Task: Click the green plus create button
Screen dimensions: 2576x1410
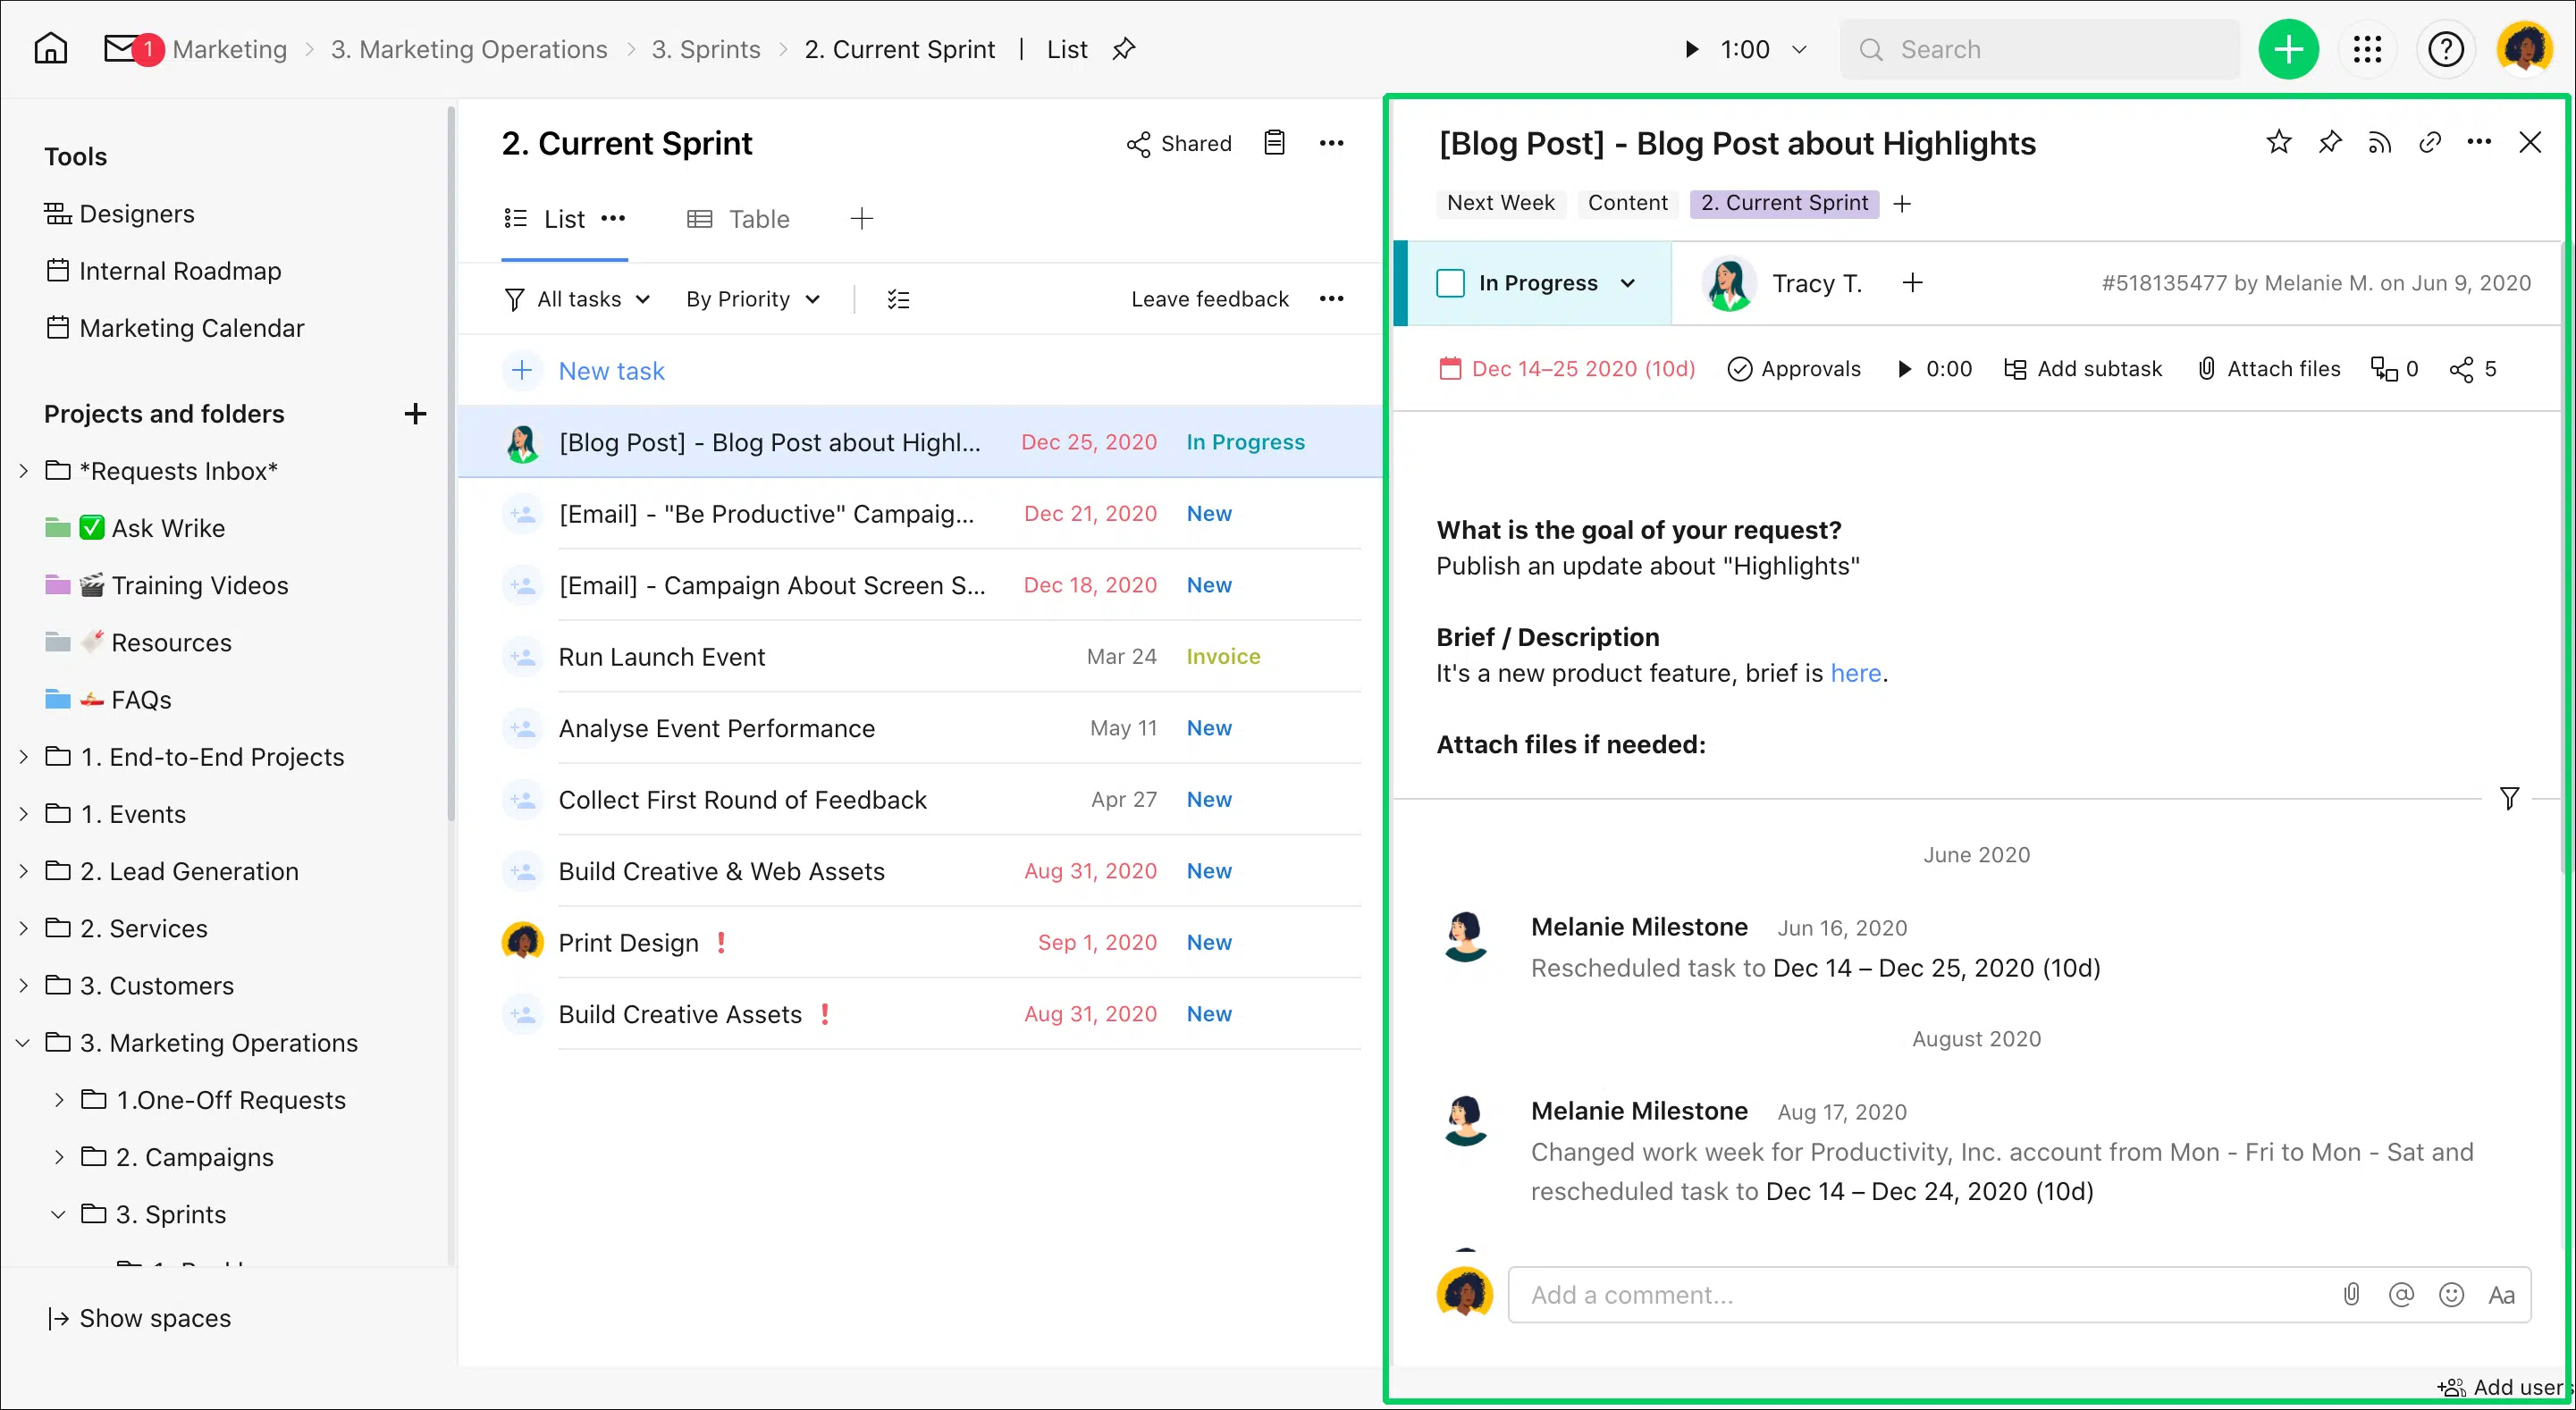Action: point(2288,49)
